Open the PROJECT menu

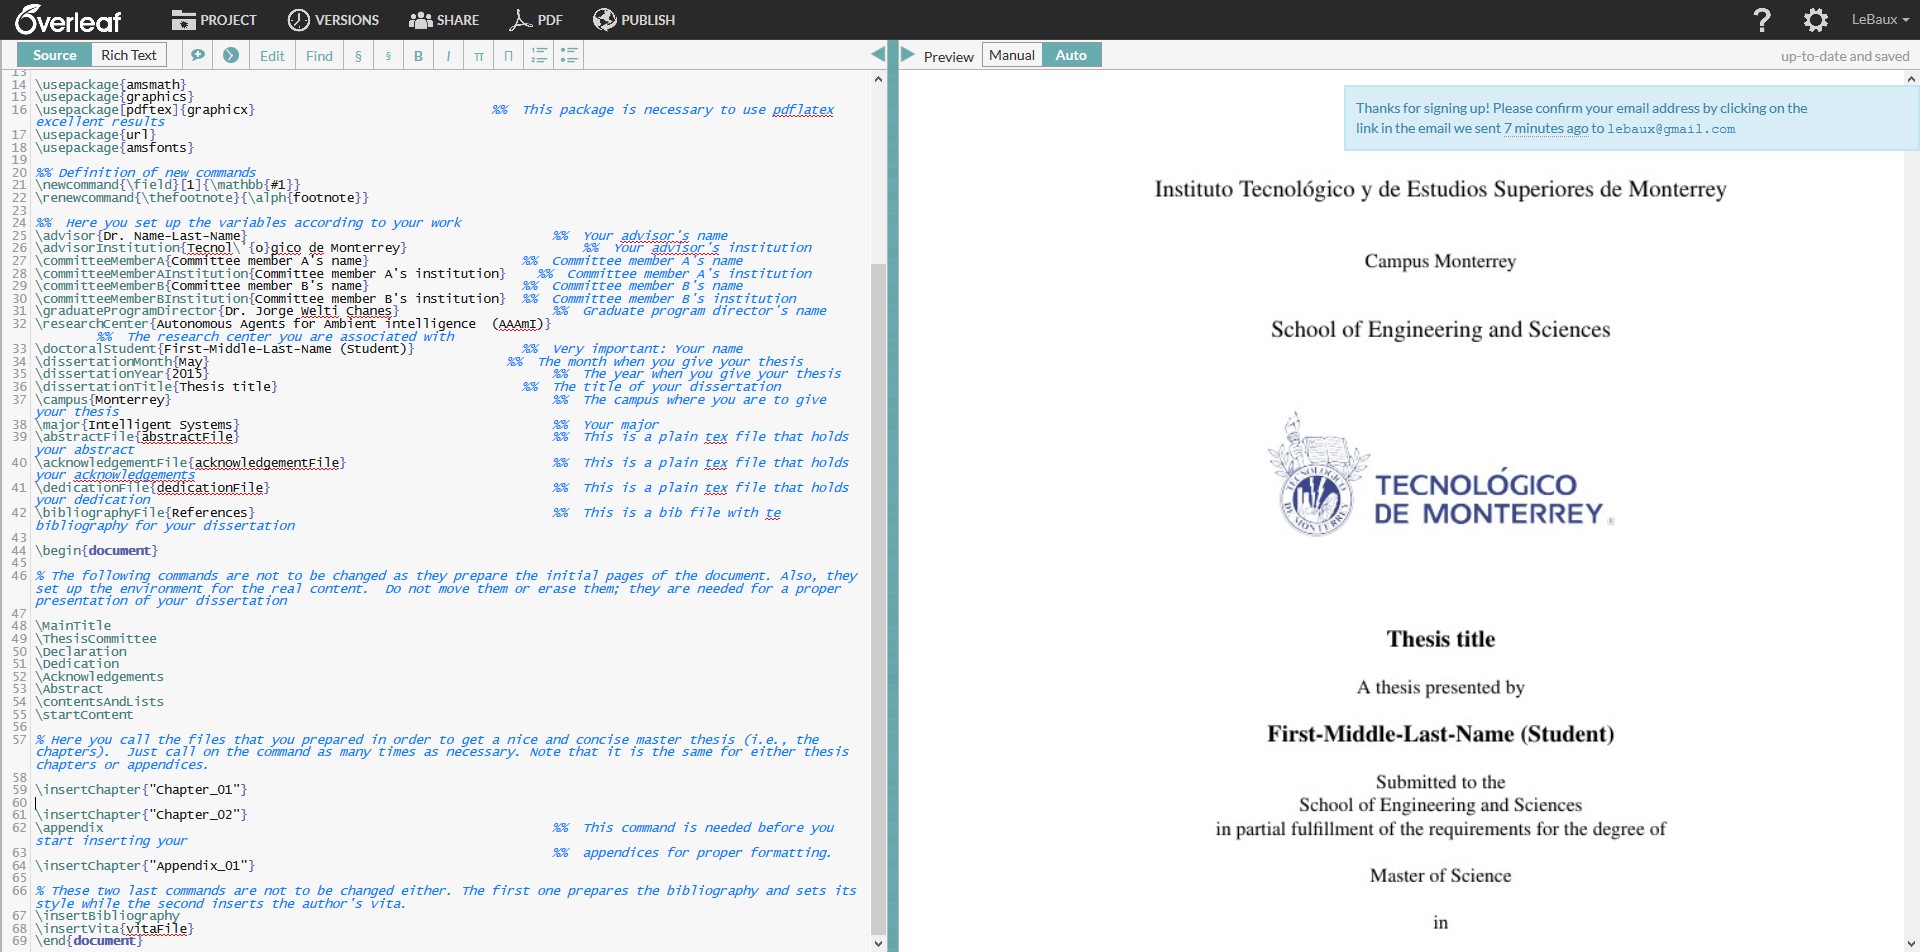[x=214, y=20]
